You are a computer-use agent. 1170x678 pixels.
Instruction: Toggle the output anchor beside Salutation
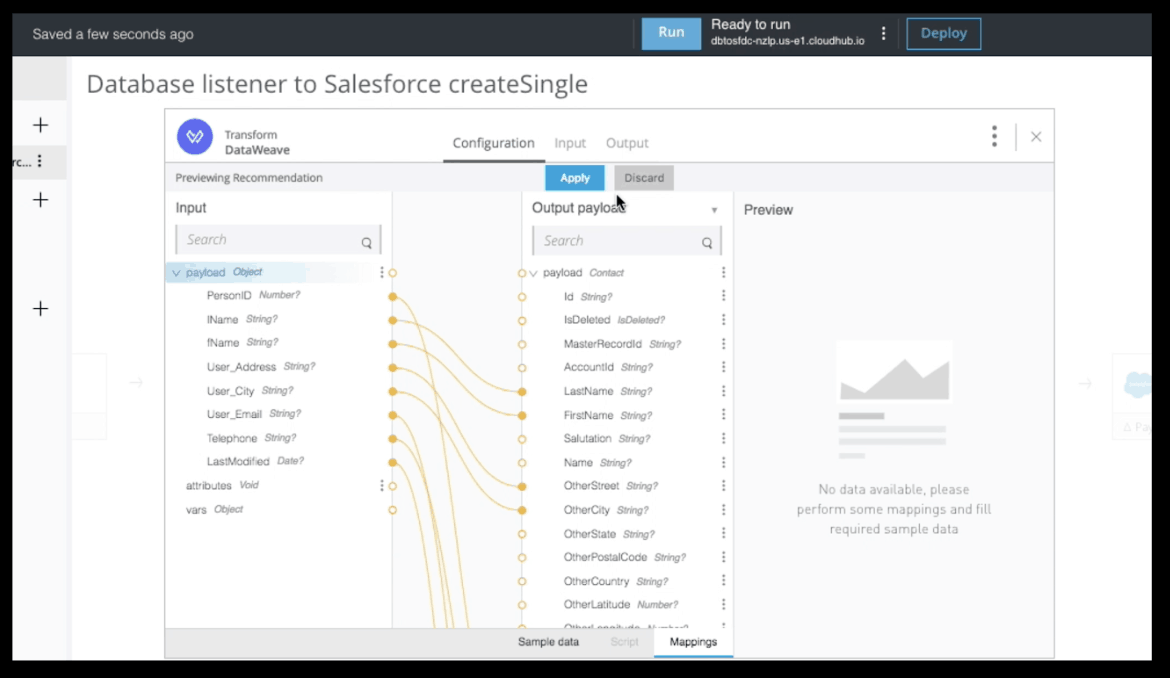coord(521,438)
